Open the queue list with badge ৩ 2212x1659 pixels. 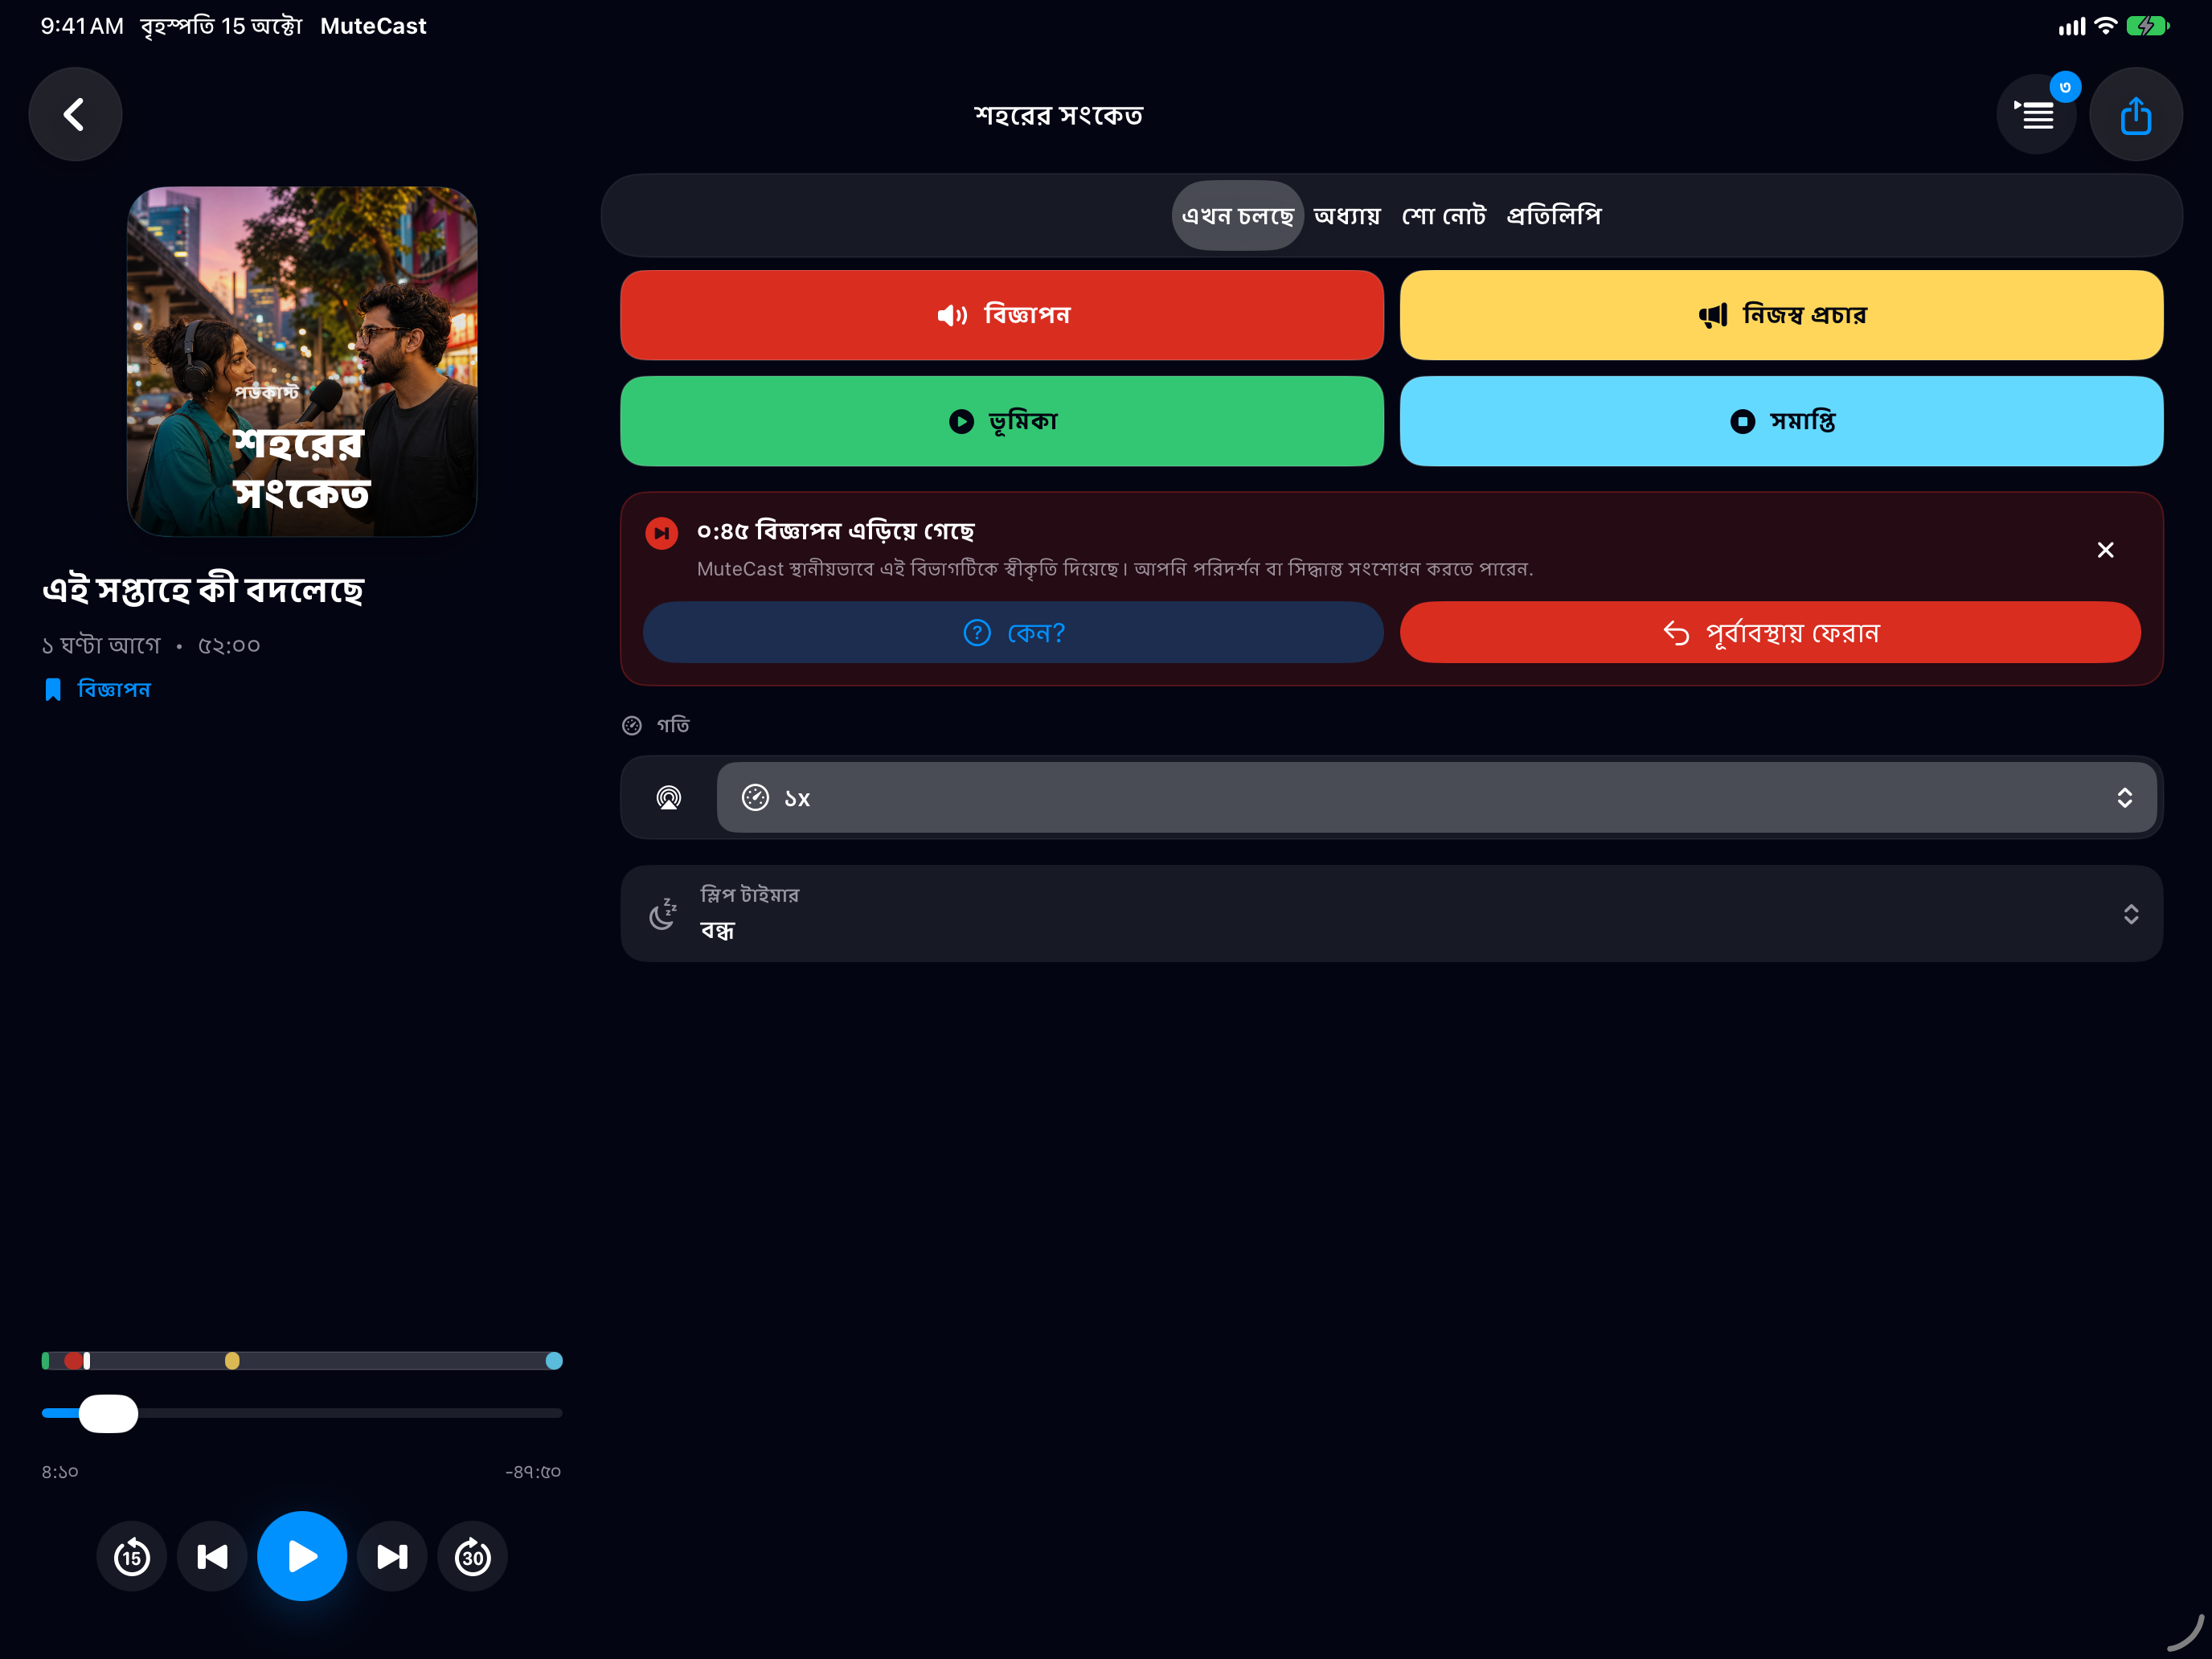[2036, 114]
